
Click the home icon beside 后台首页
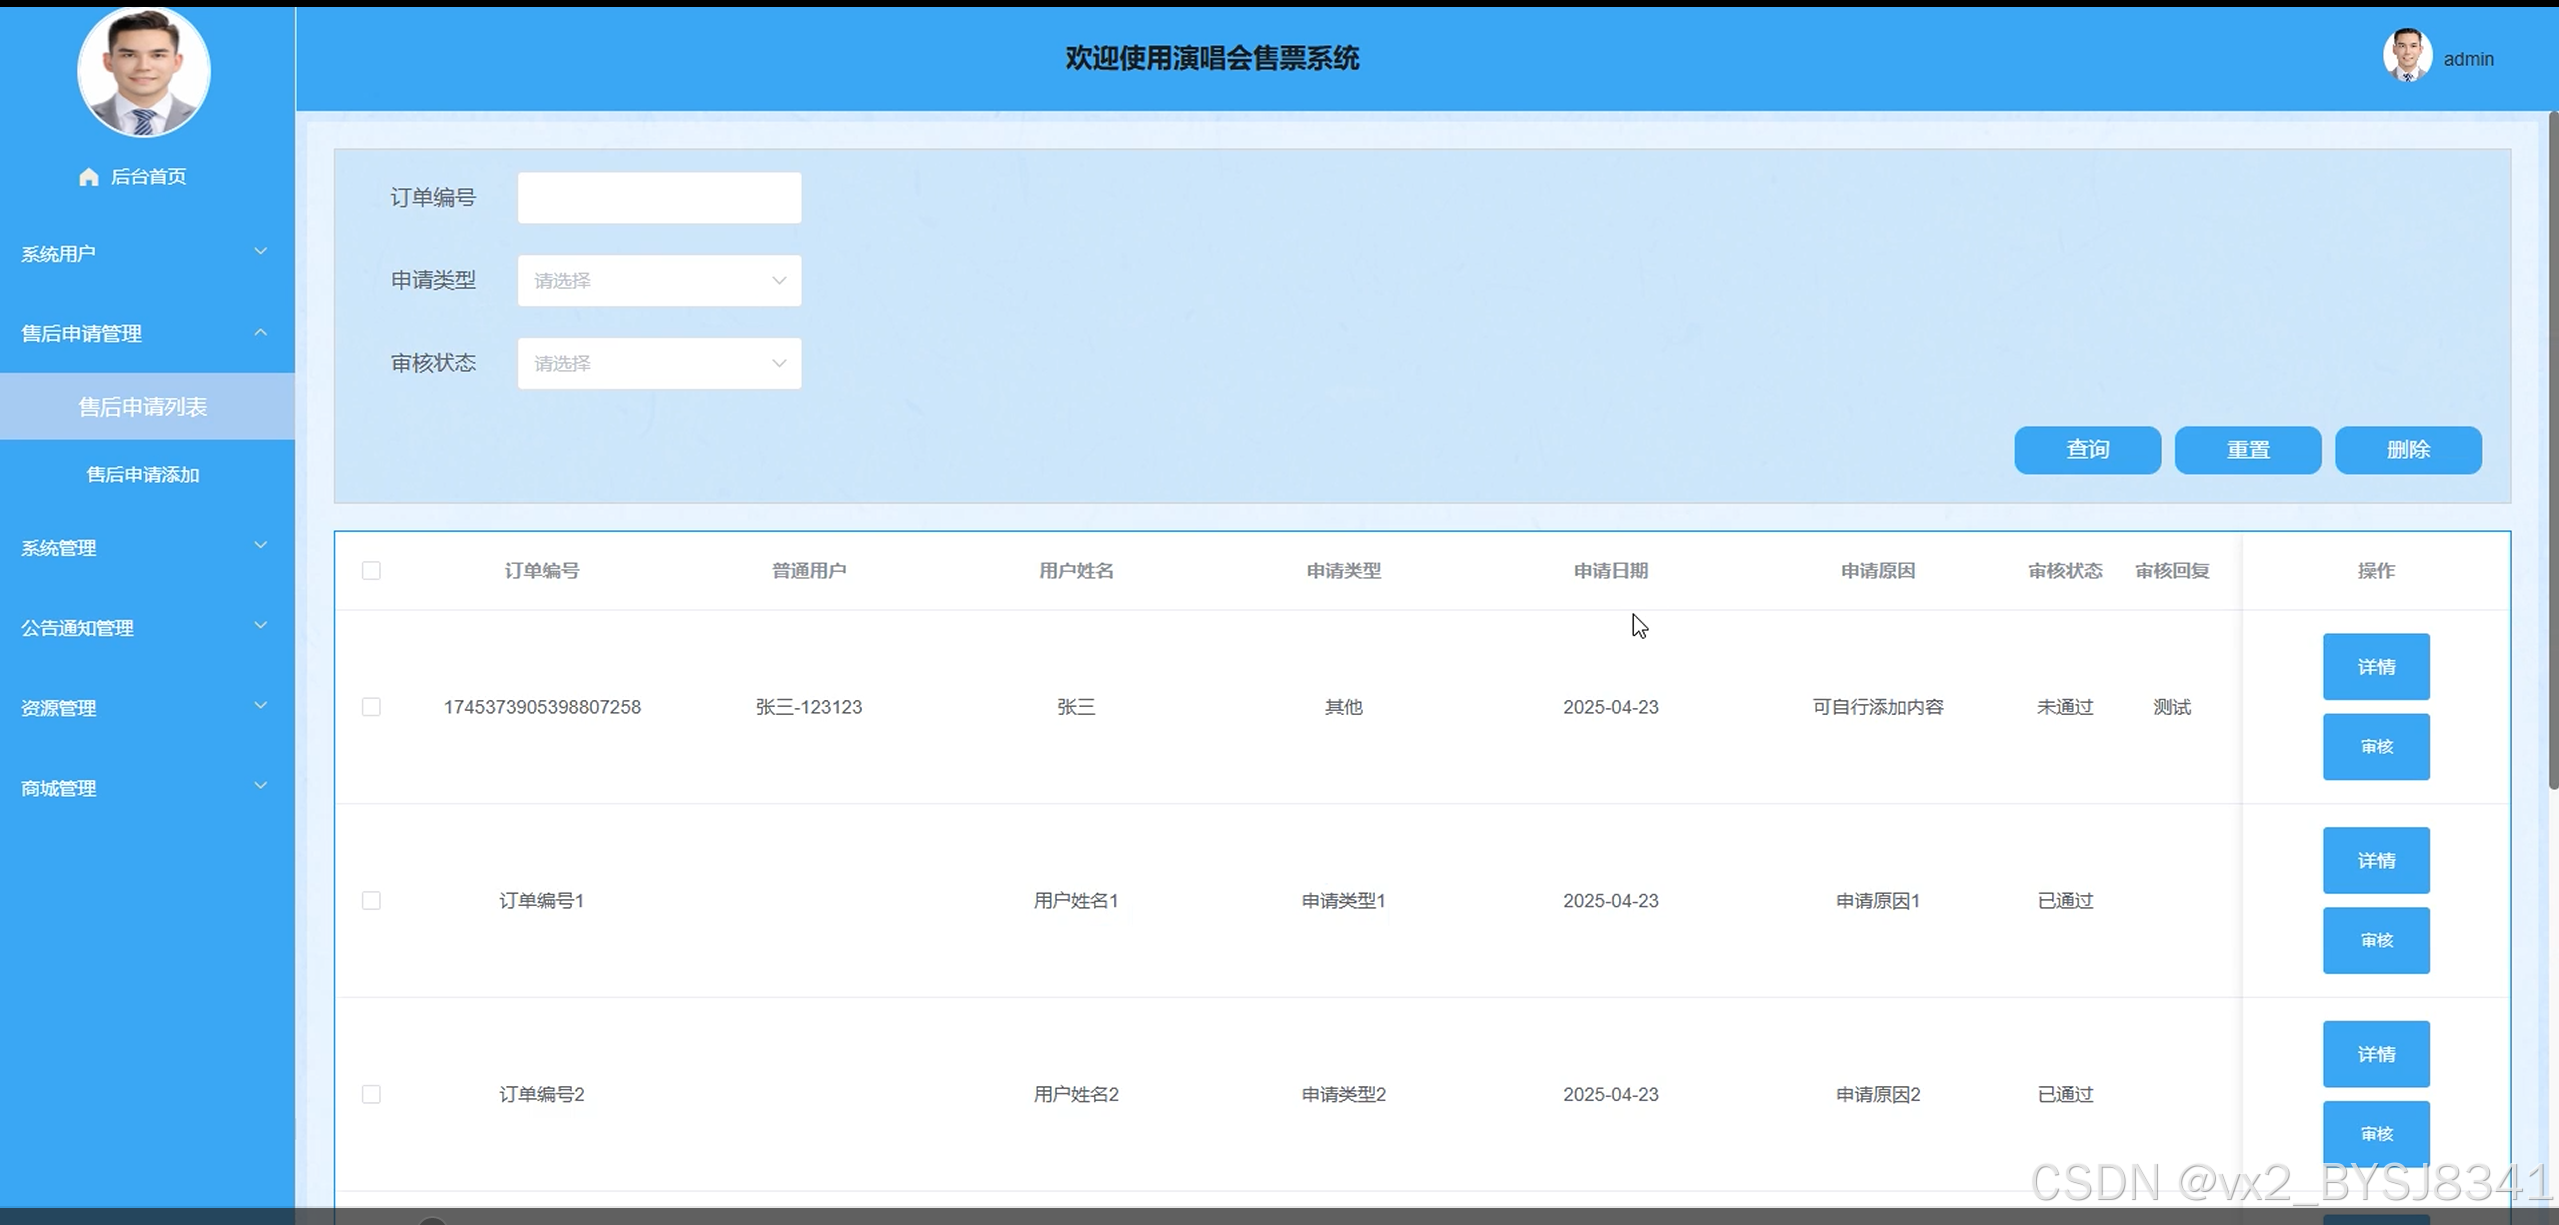[x=89, y=177]
